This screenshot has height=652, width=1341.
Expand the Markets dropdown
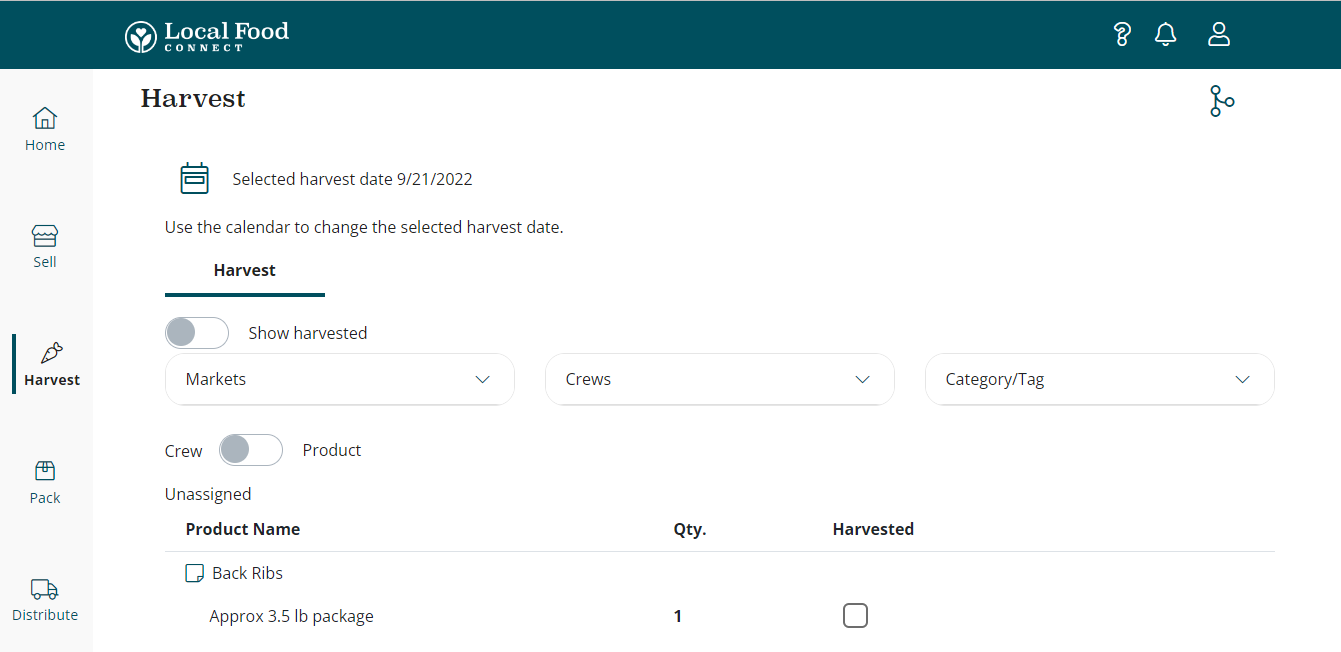click(339, 380)
